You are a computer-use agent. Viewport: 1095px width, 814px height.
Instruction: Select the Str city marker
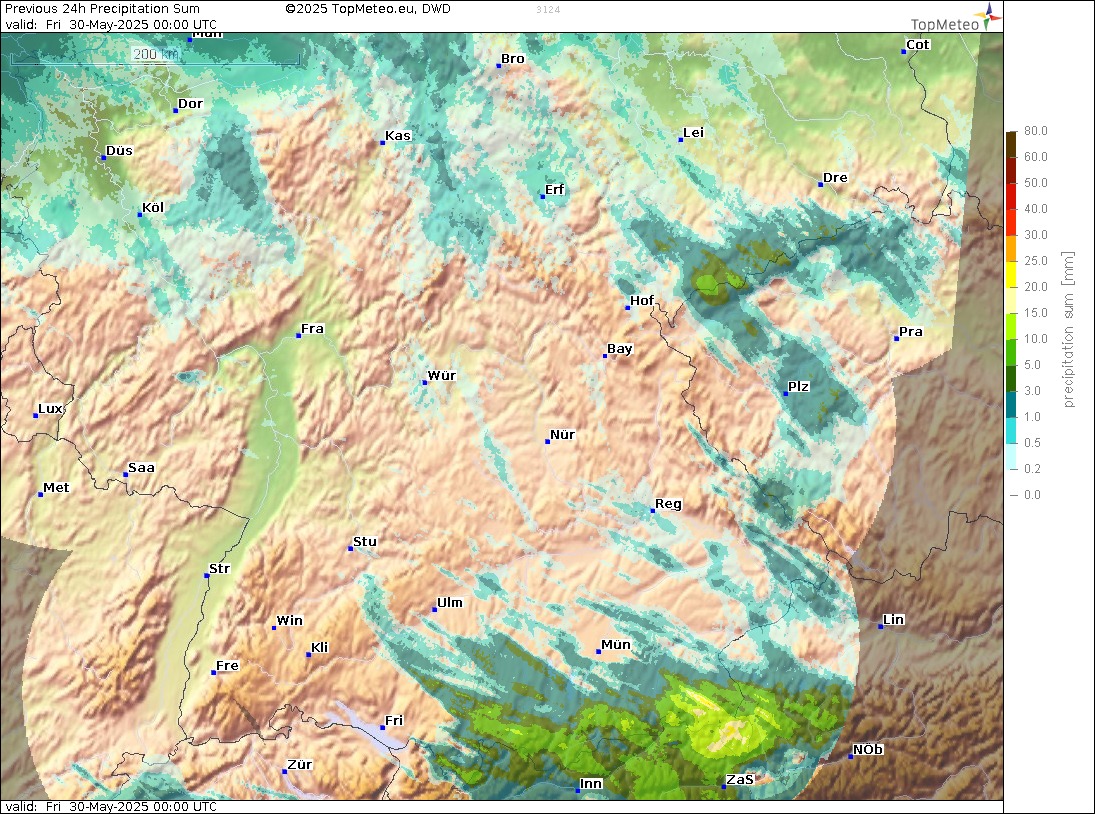point(206,575)
